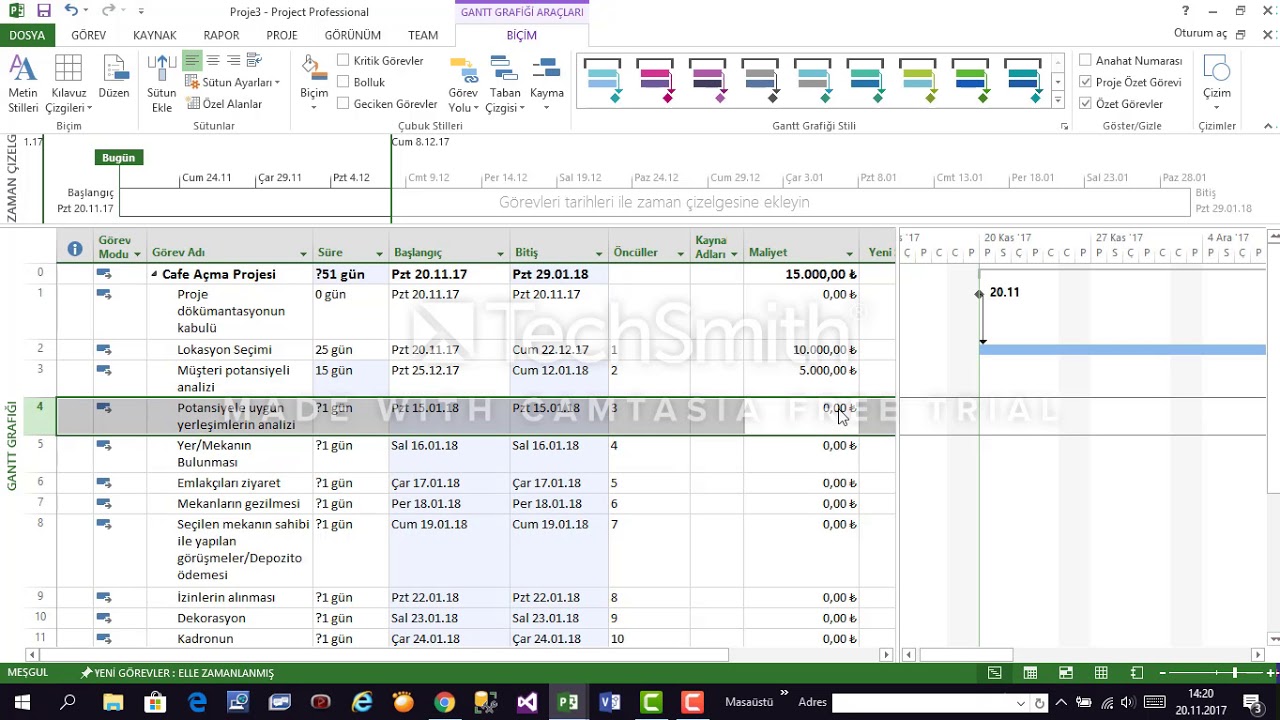Enable the Bolluk checkbox
The height and width of the screenshot is (720, 1280).
click(343, 82)
